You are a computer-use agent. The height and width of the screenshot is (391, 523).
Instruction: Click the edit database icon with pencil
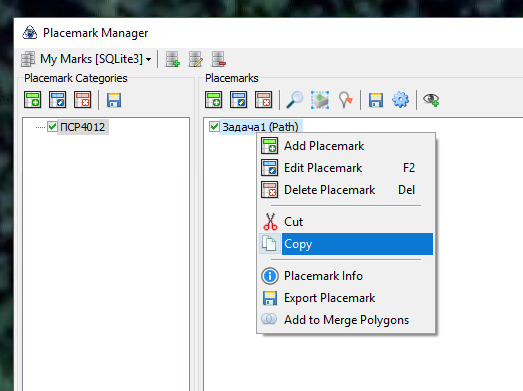pos(195,59)
